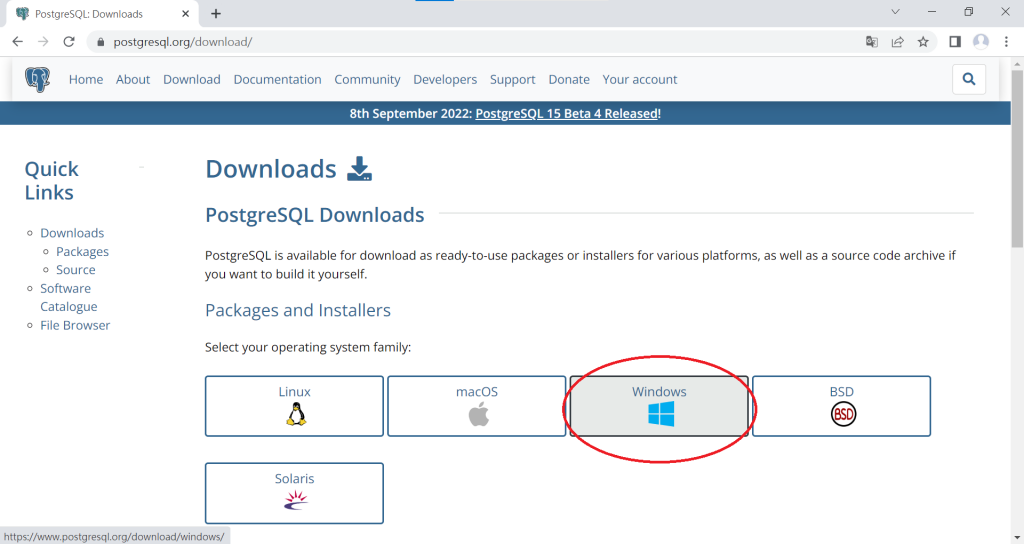Screen dimensions: 1024x544
Task: Click the Solaris sunburst logo
Action: pyautogui.click(x=296, y=500)
